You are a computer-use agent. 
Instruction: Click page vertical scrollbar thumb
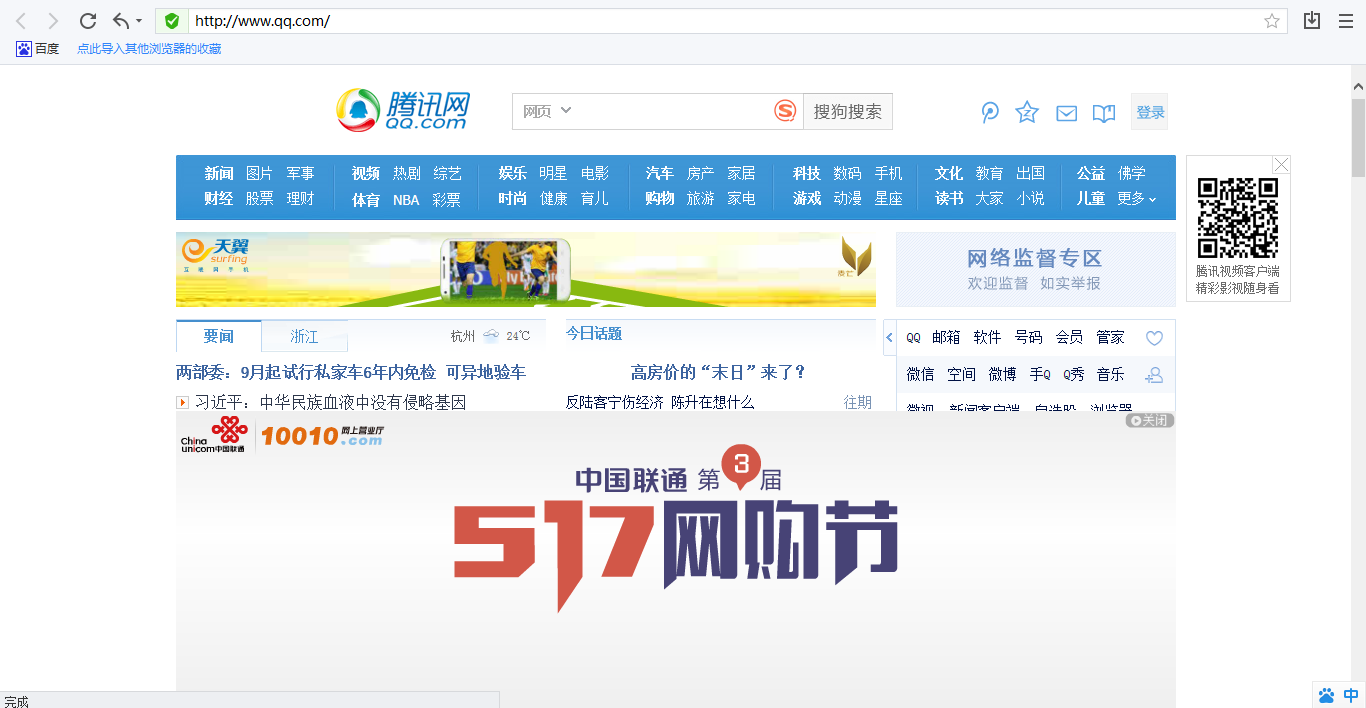click(x=1358, y=137)
